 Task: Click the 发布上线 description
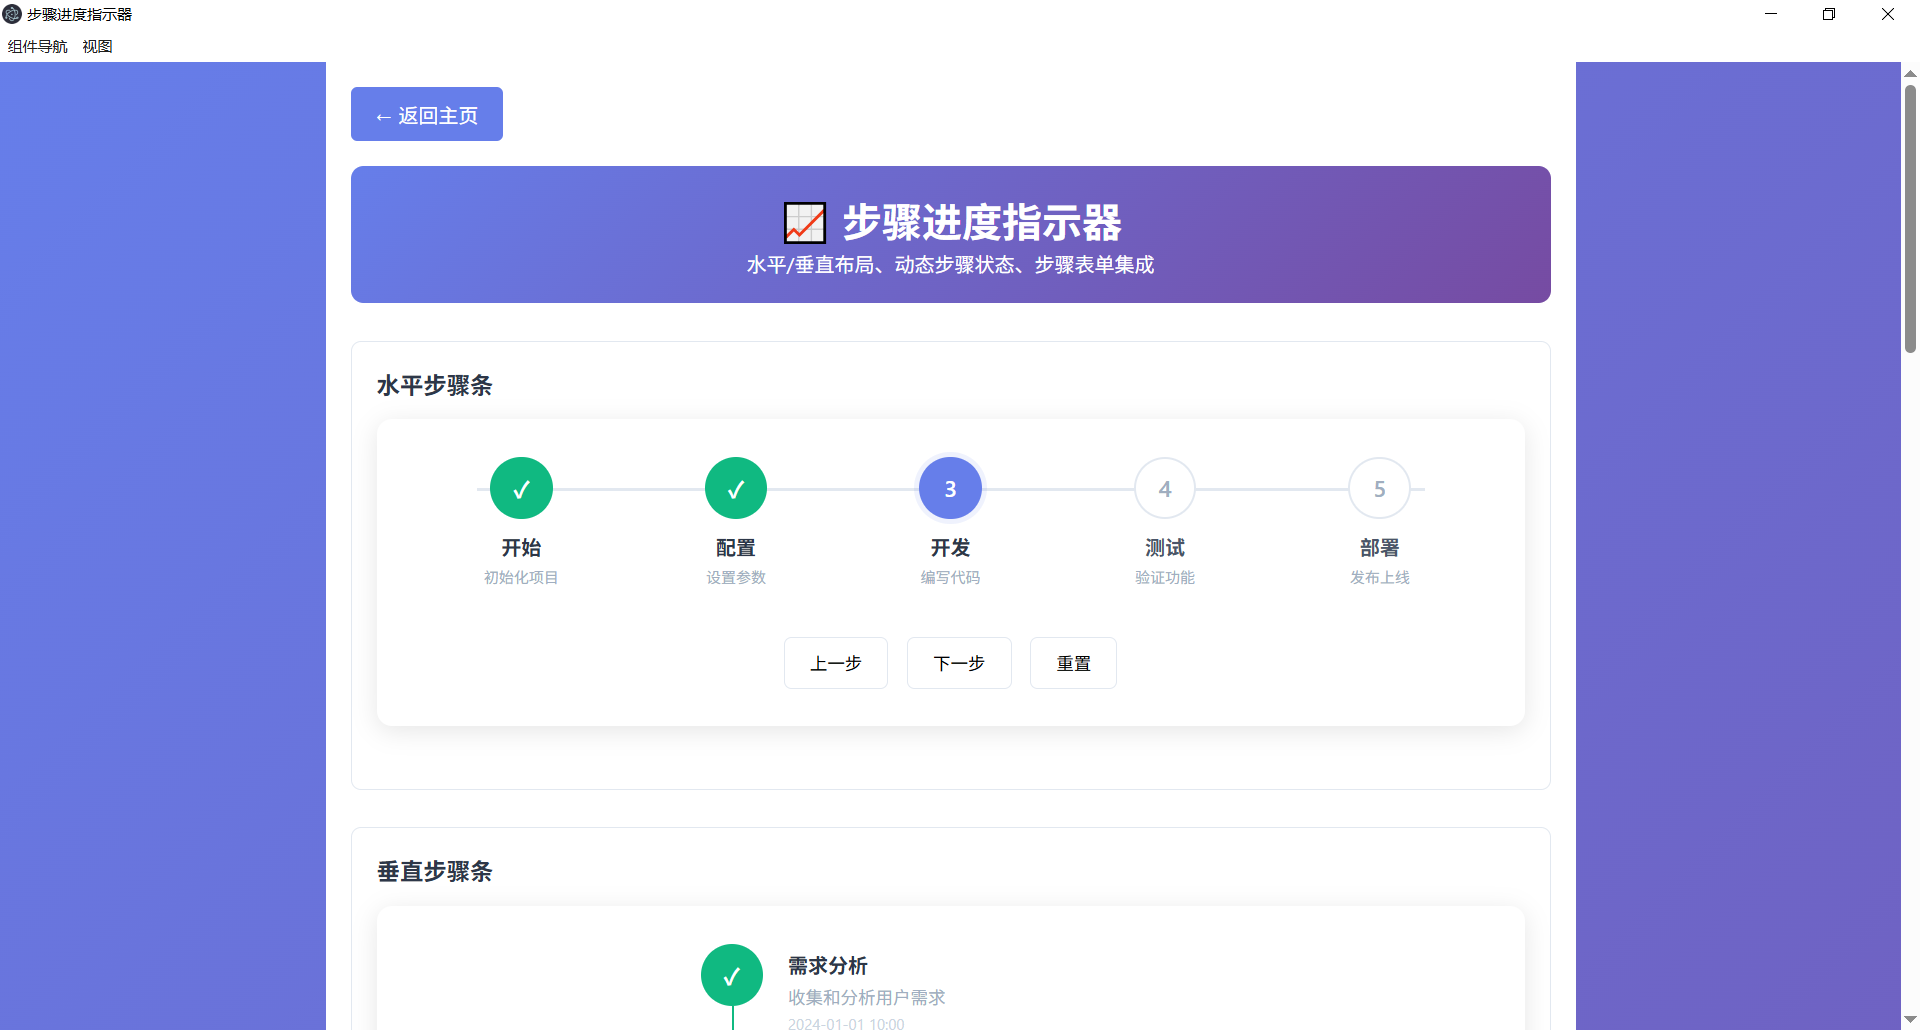[x=1379, y=577]
